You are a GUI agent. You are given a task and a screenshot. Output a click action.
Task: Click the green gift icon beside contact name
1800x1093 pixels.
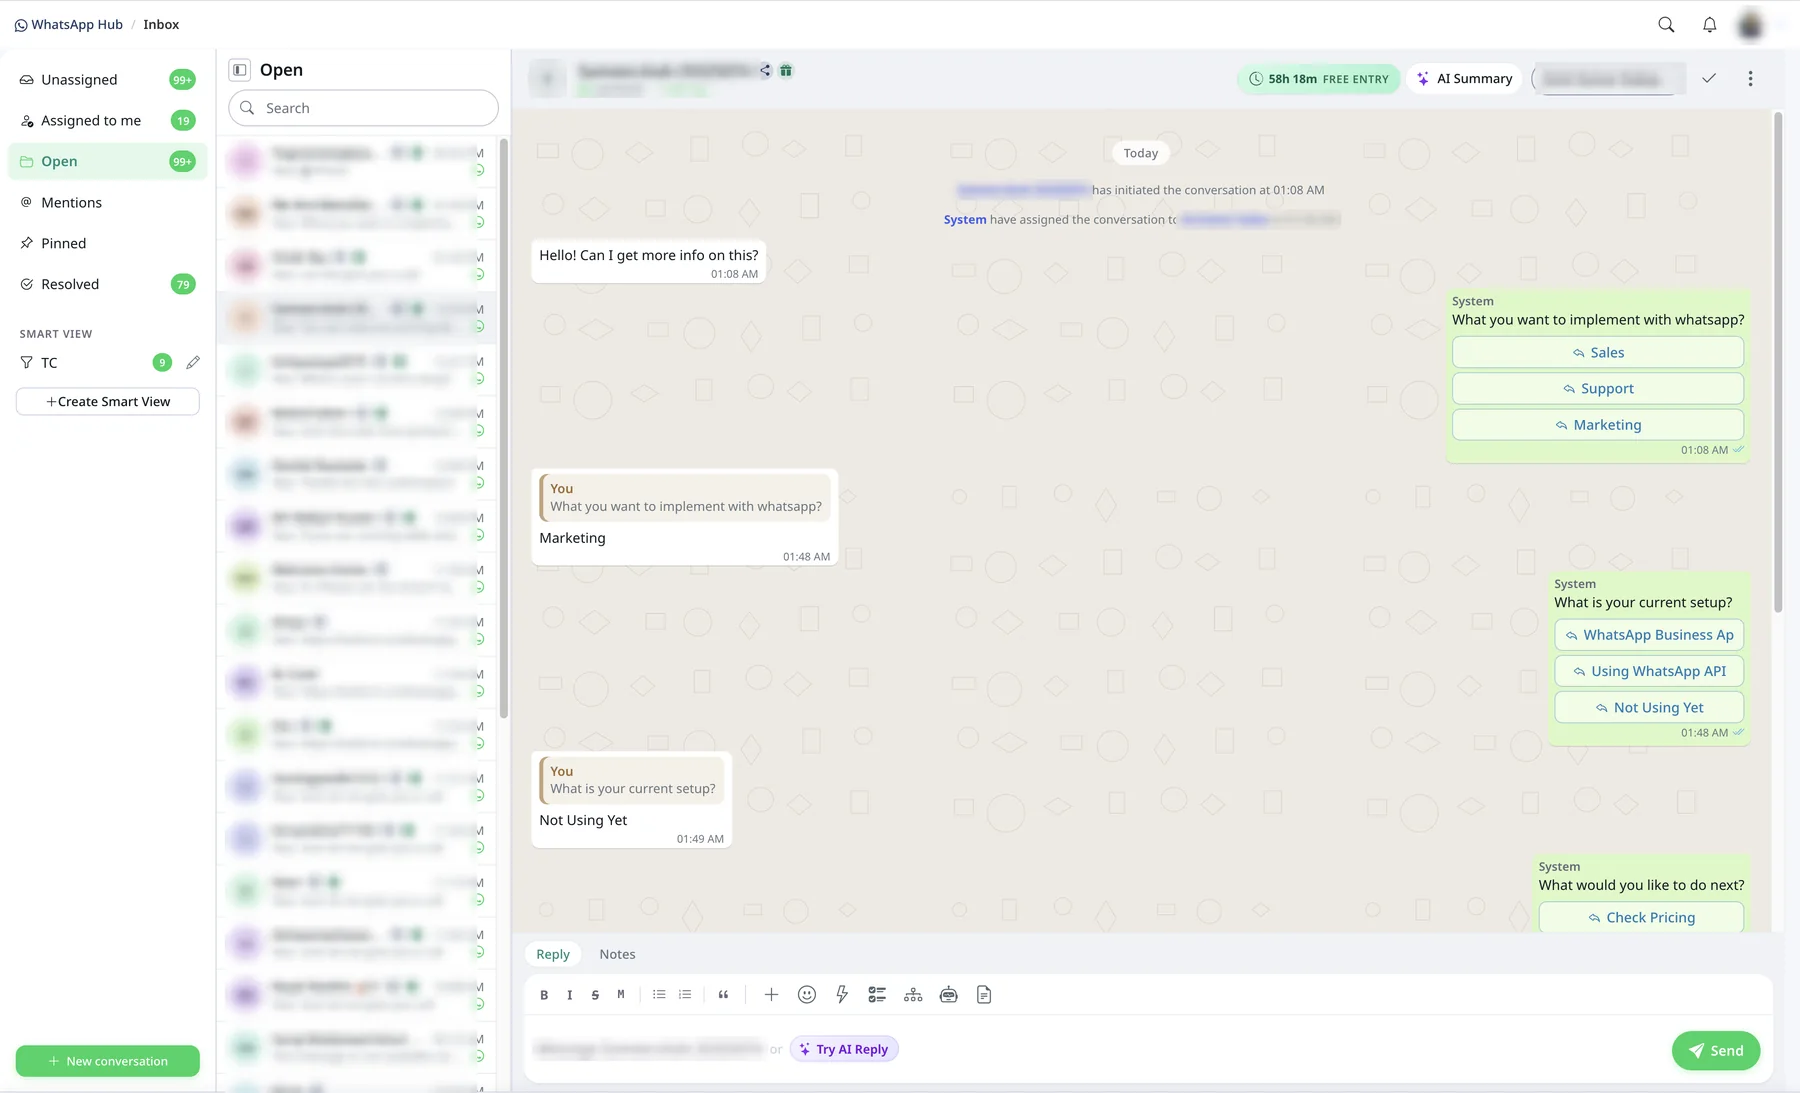(x=786, y=70)
